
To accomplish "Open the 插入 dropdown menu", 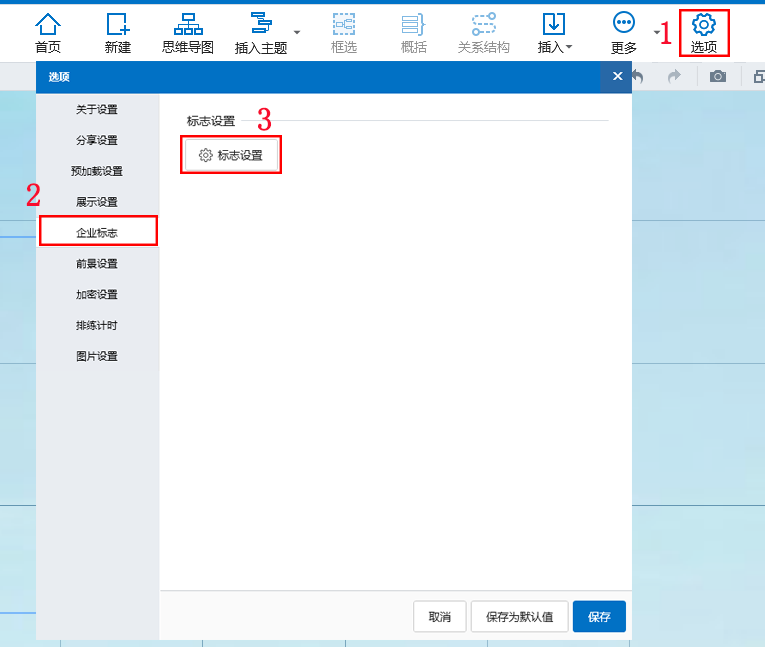I will pos(554,32).
